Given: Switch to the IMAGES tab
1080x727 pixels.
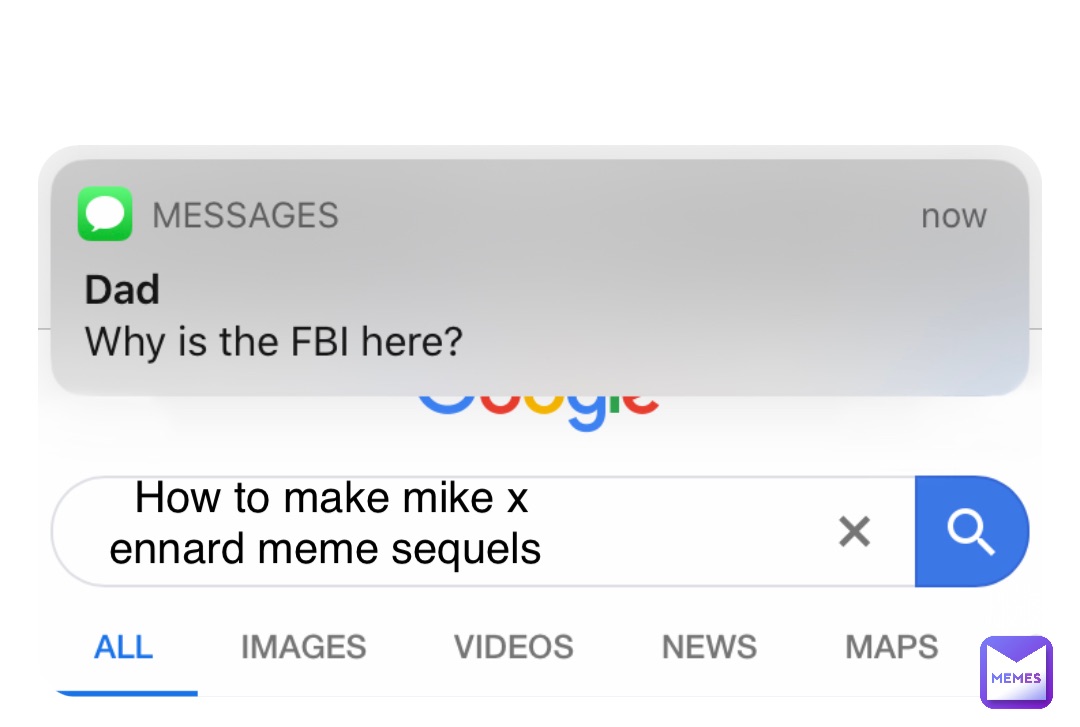Looking at the screenshot, I should tap(303, 646).
